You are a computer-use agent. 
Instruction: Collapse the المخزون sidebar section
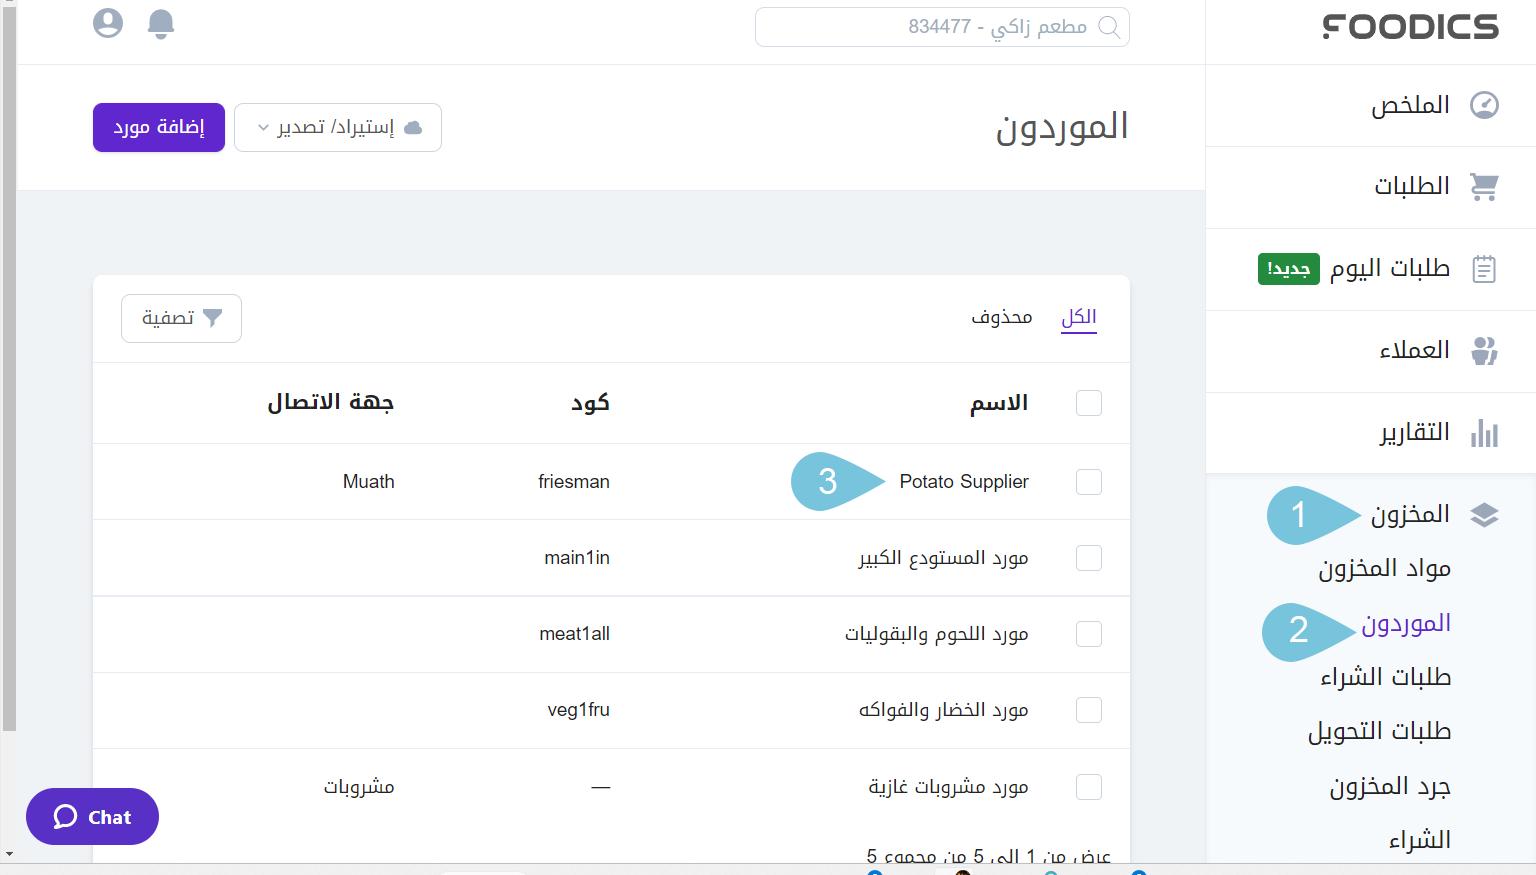pyautogui.click(x=1410, y=515)
